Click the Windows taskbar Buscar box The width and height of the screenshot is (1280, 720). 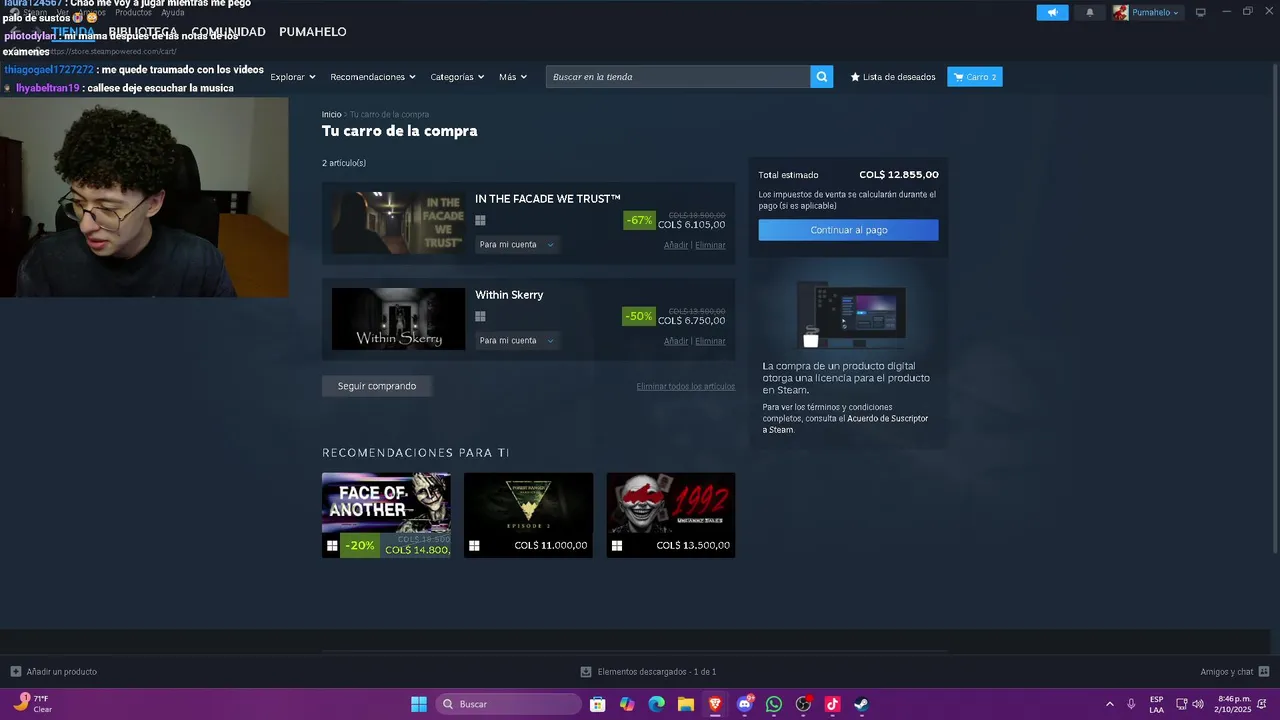tap(508, 704)
